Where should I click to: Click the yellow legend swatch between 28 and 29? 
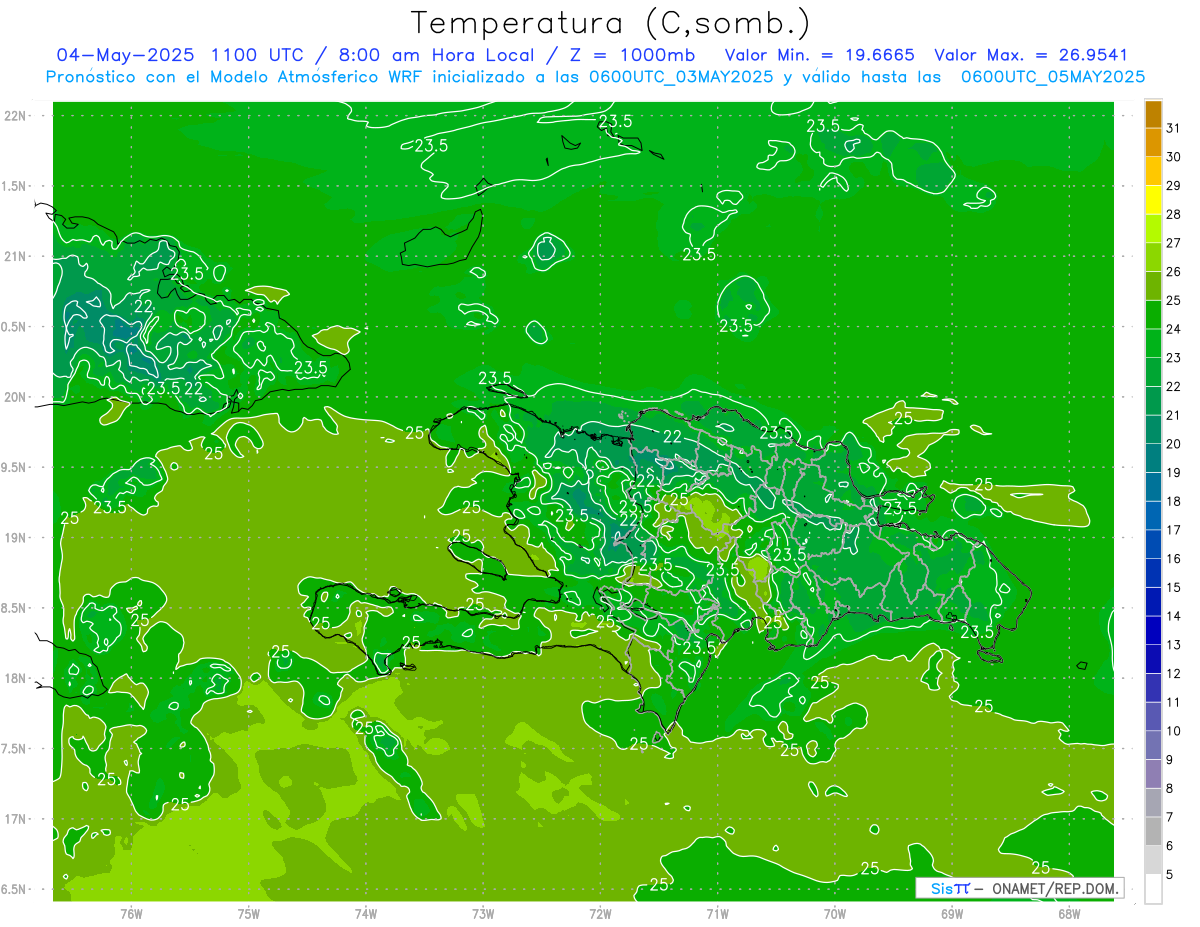click(x=1153, y=200)
